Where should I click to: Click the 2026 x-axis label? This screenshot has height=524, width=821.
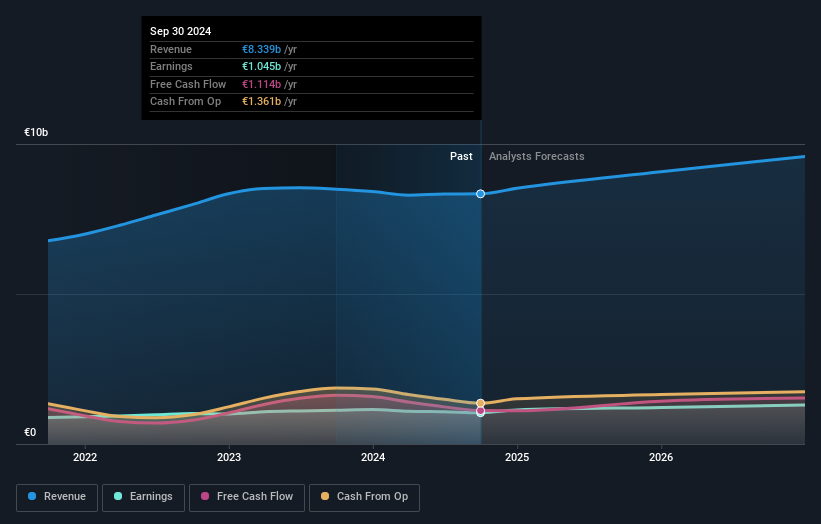coord(661,458)
